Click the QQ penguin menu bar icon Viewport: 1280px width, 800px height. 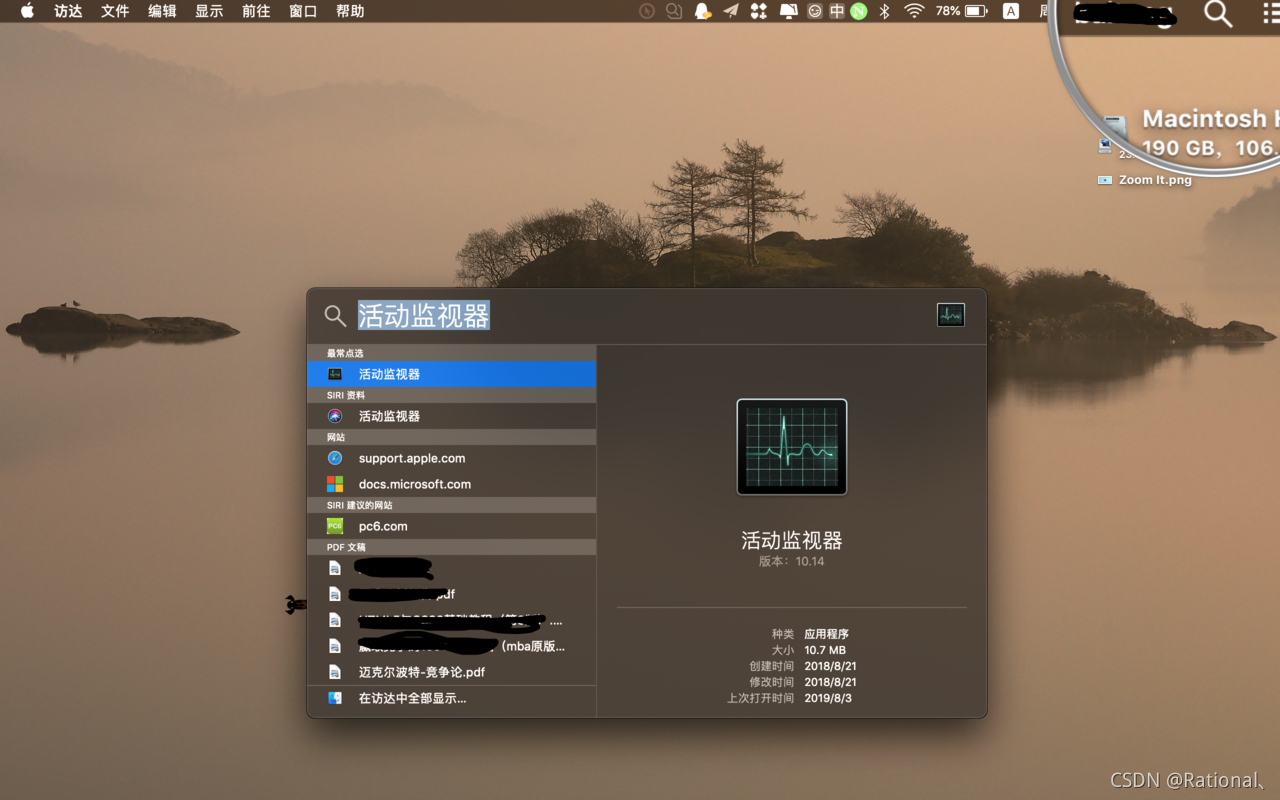coord(703,11)
